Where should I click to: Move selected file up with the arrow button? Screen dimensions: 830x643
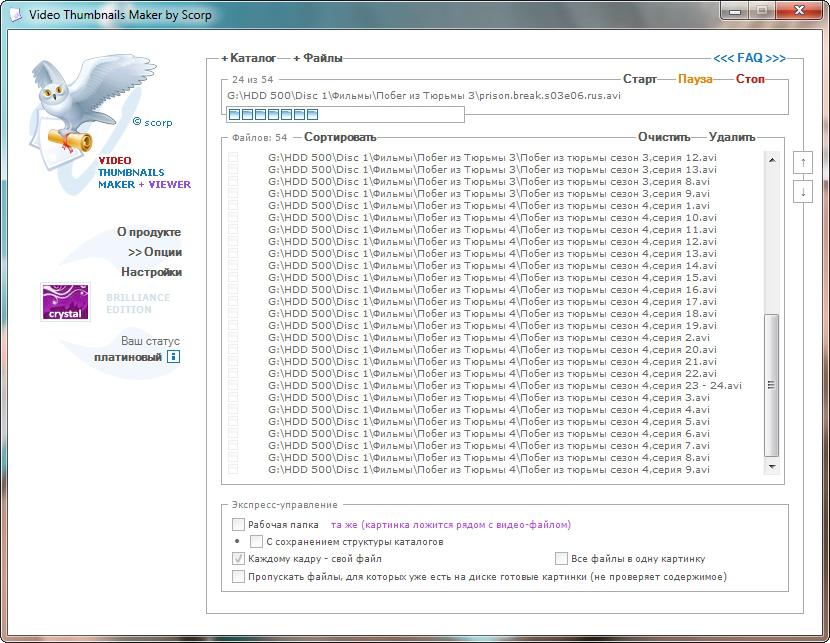coord(802,162)
